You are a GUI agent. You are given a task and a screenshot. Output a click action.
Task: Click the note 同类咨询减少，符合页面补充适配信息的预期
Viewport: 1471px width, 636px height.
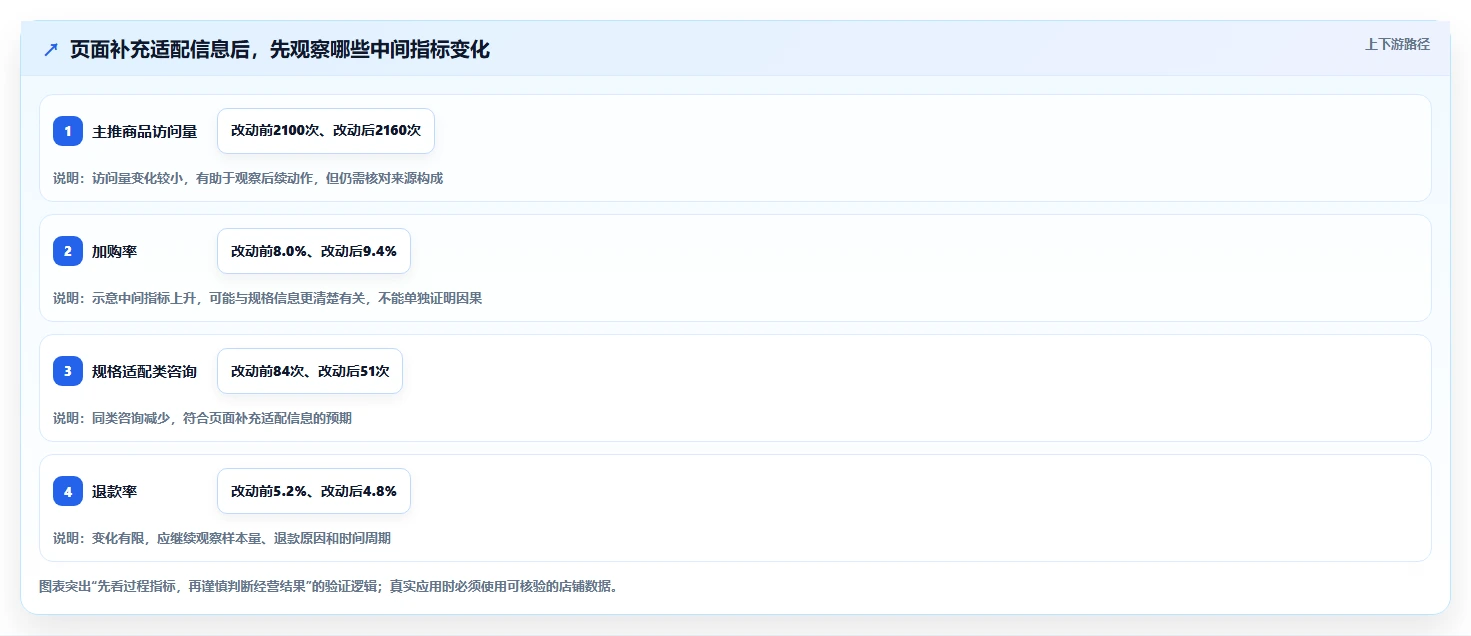pos(202,418)
